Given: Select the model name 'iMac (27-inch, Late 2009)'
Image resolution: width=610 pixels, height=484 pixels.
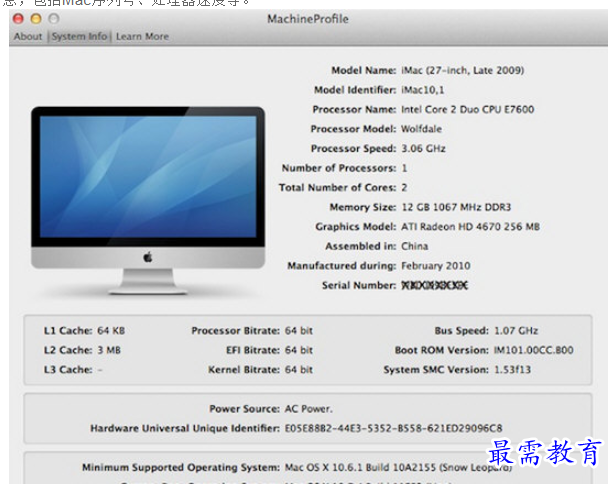Looking at the screenshot, I should (463, 70).
